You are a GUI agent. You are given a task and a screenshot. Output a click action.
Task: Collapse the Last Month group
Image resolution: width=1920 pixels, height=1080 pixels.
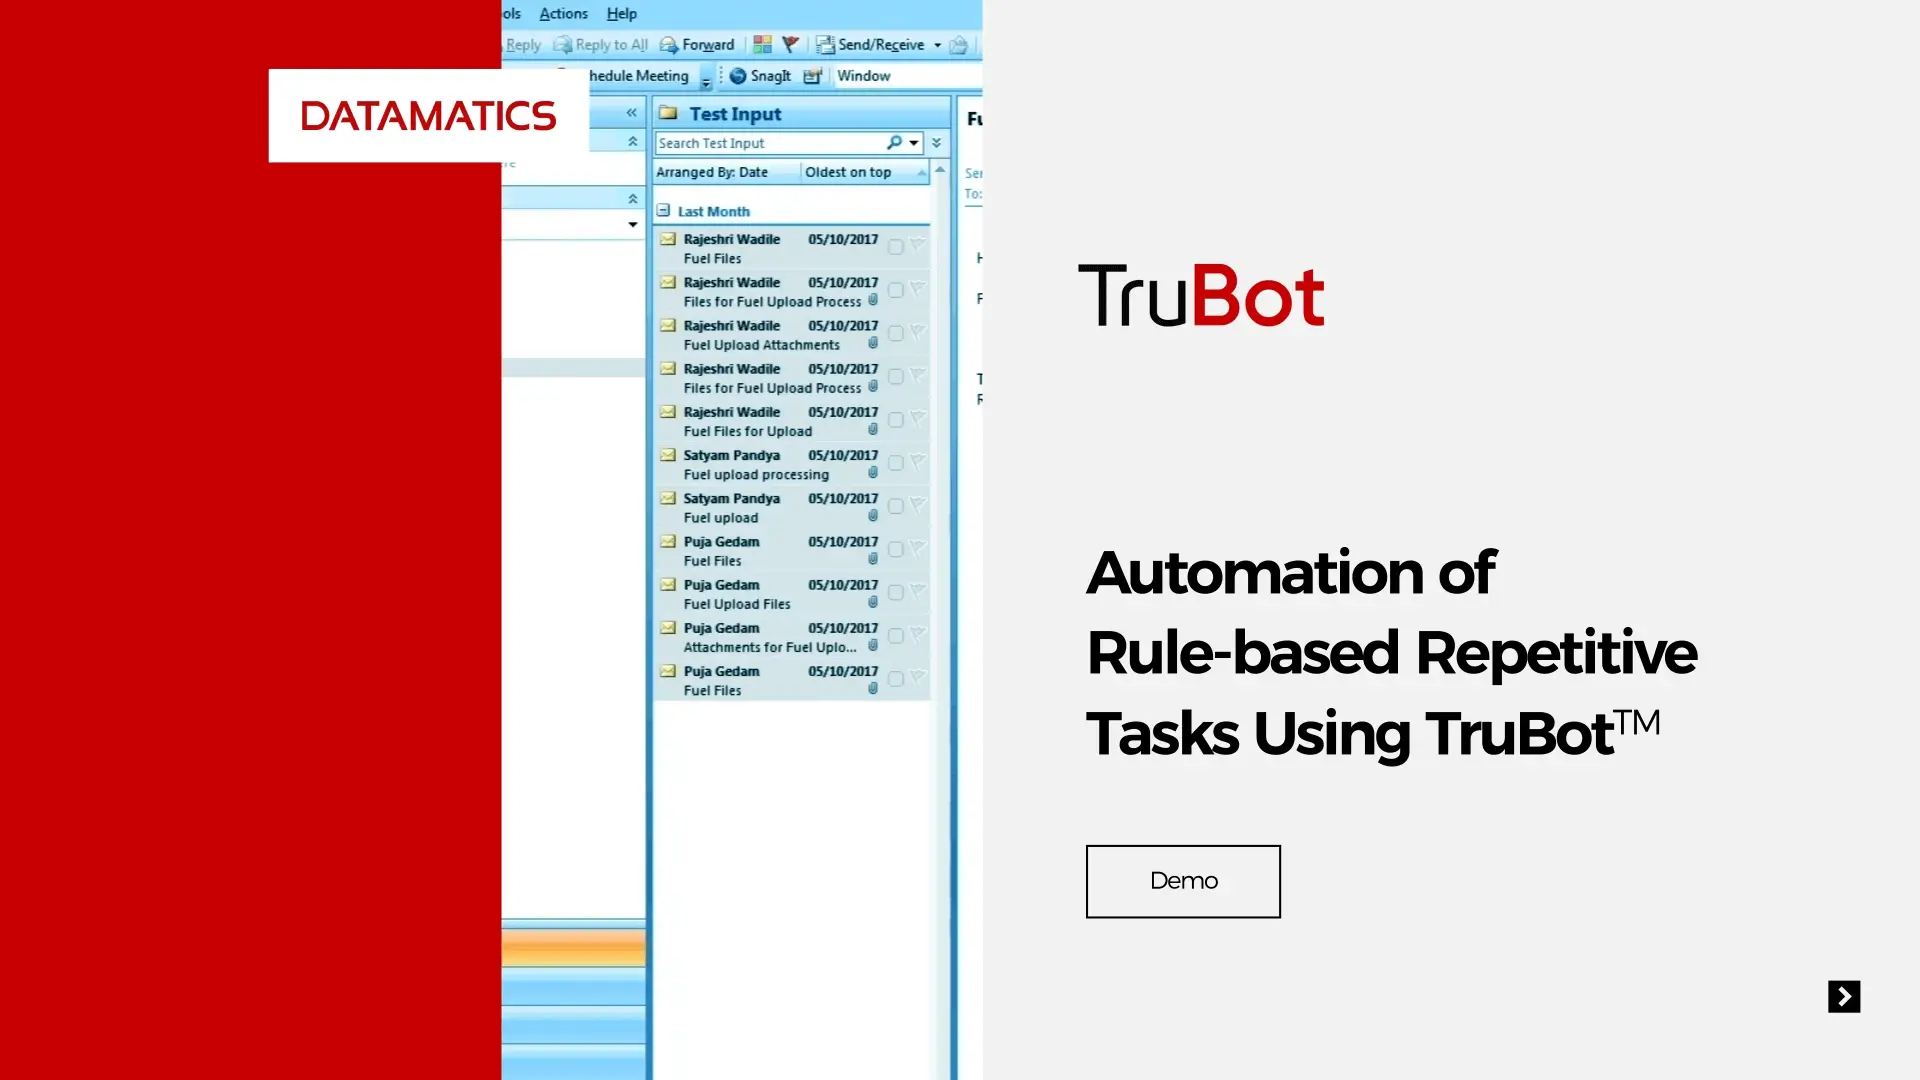point(665,211)
